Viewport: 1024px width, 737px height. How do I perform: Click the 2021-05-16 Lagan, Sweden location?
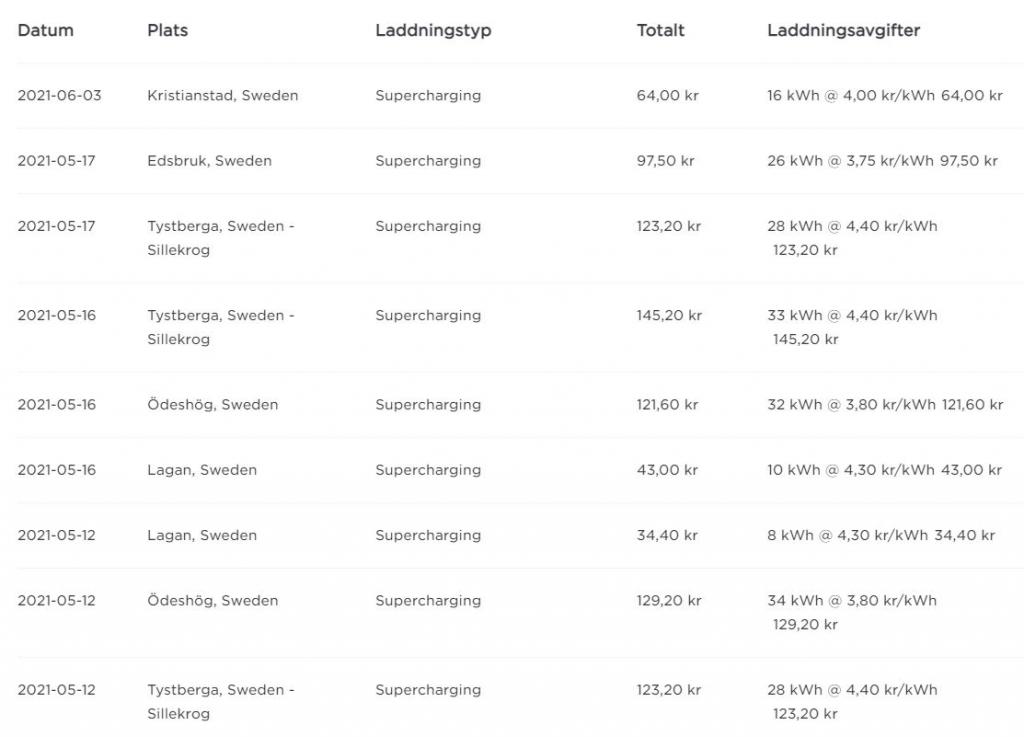coord(202,470)
